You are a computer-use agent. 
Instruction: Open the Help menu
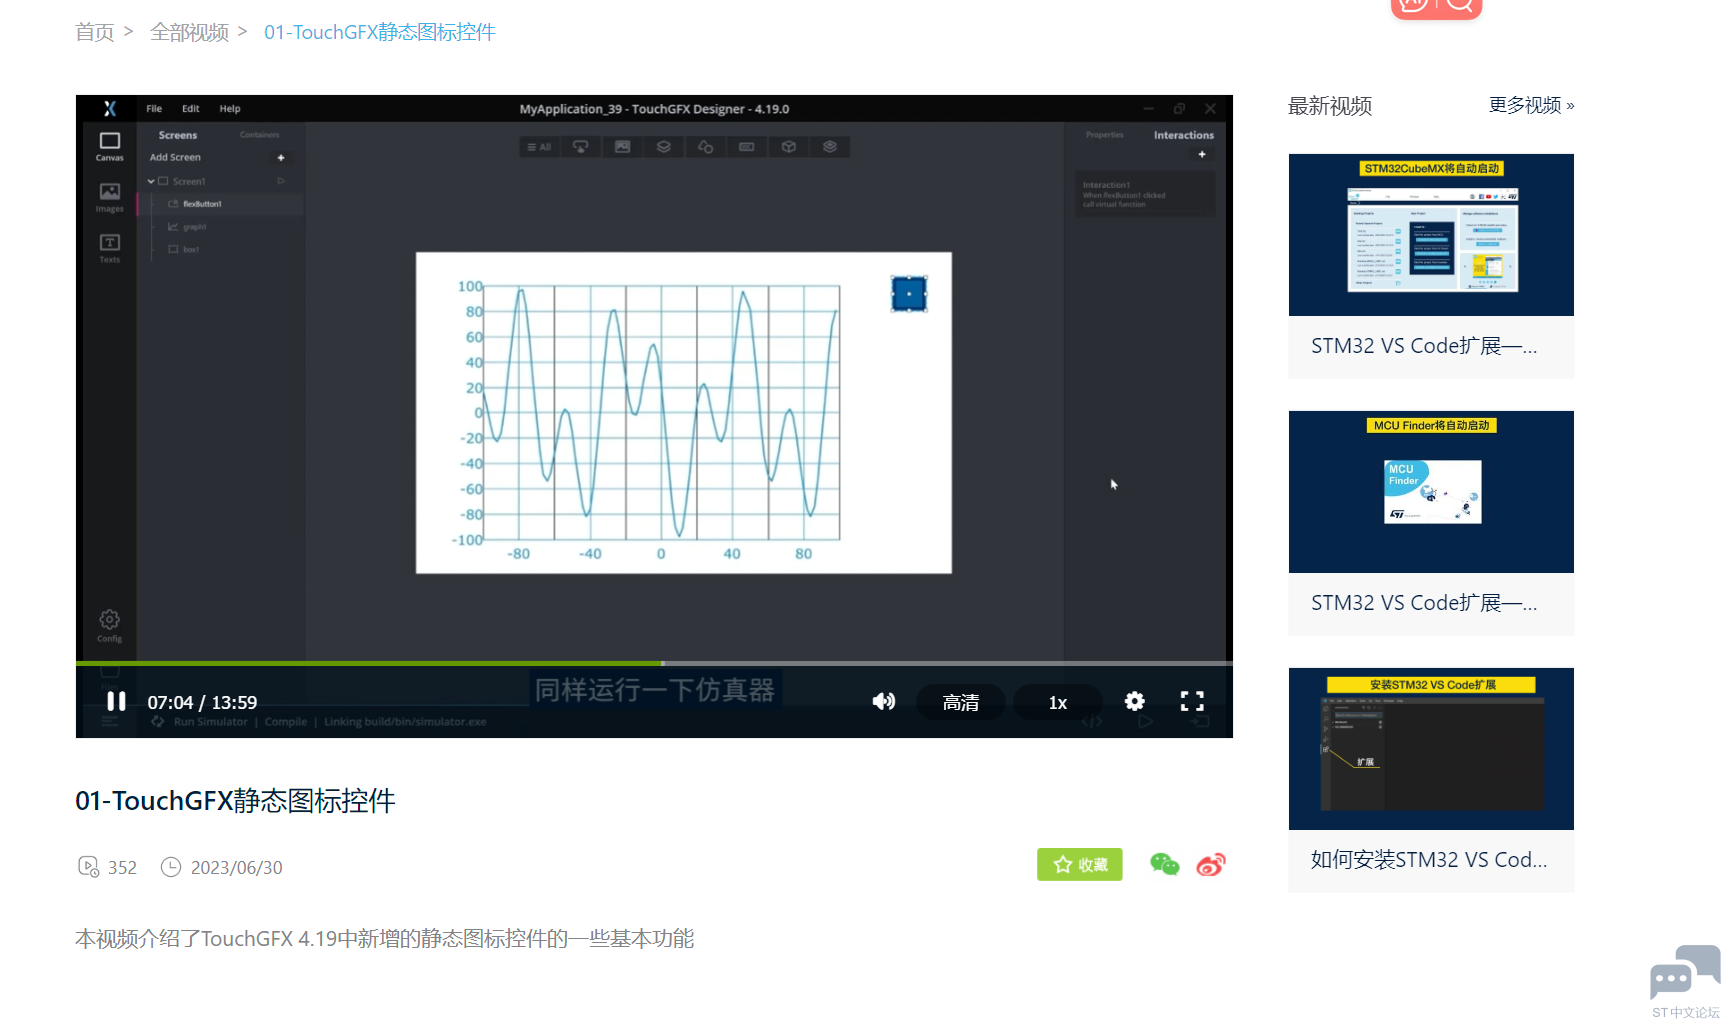(x=230, y=109)
